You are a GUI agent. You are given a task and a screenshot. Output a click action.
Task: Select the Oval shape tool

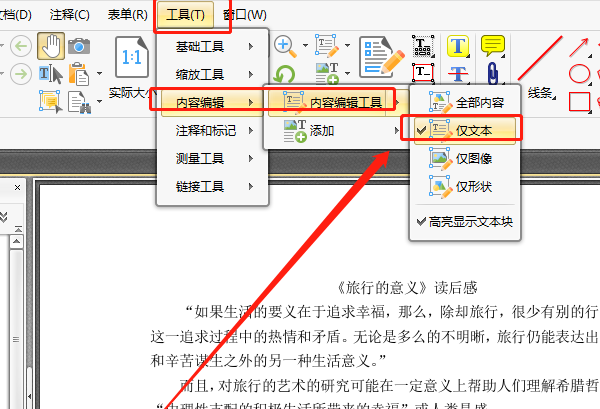tap(579, 73)
